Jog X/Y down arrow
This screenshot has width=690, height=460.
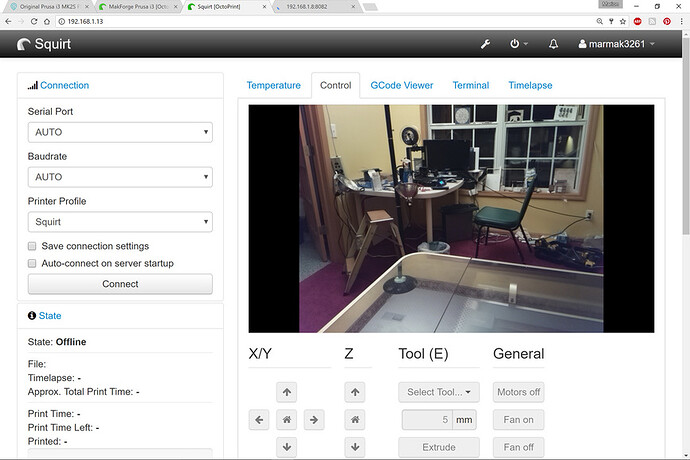point(286,447)
